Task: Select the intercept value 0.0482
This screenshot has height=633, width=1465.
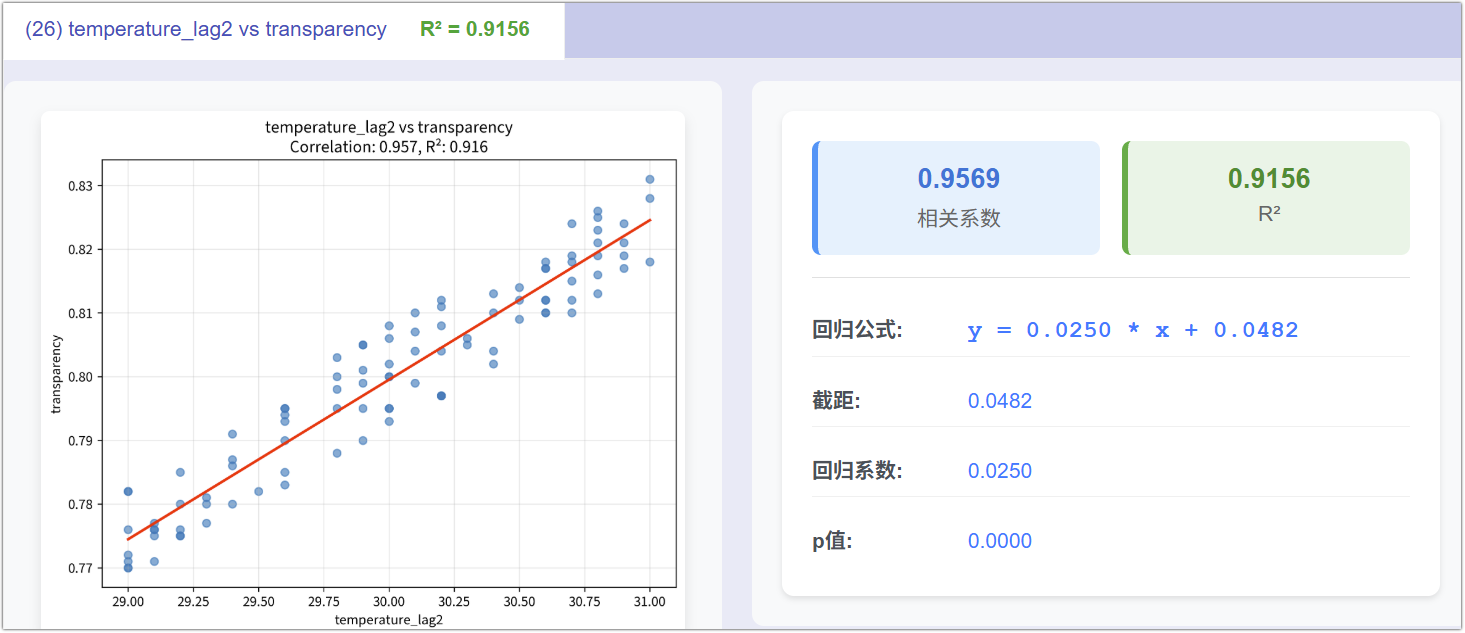Action: coord(1000,401)
